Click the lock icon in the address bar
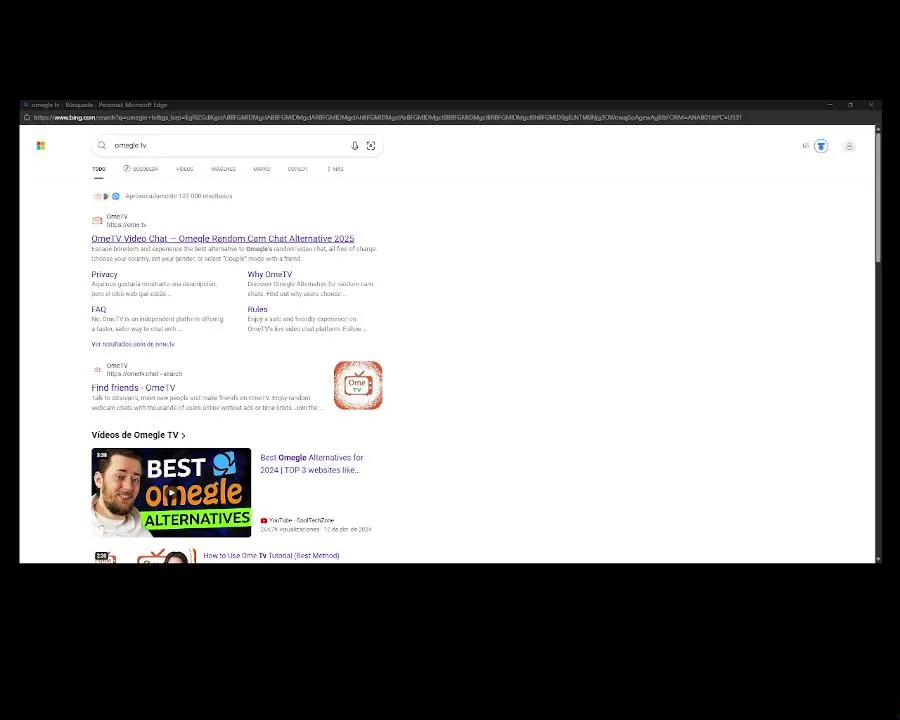 26,117
